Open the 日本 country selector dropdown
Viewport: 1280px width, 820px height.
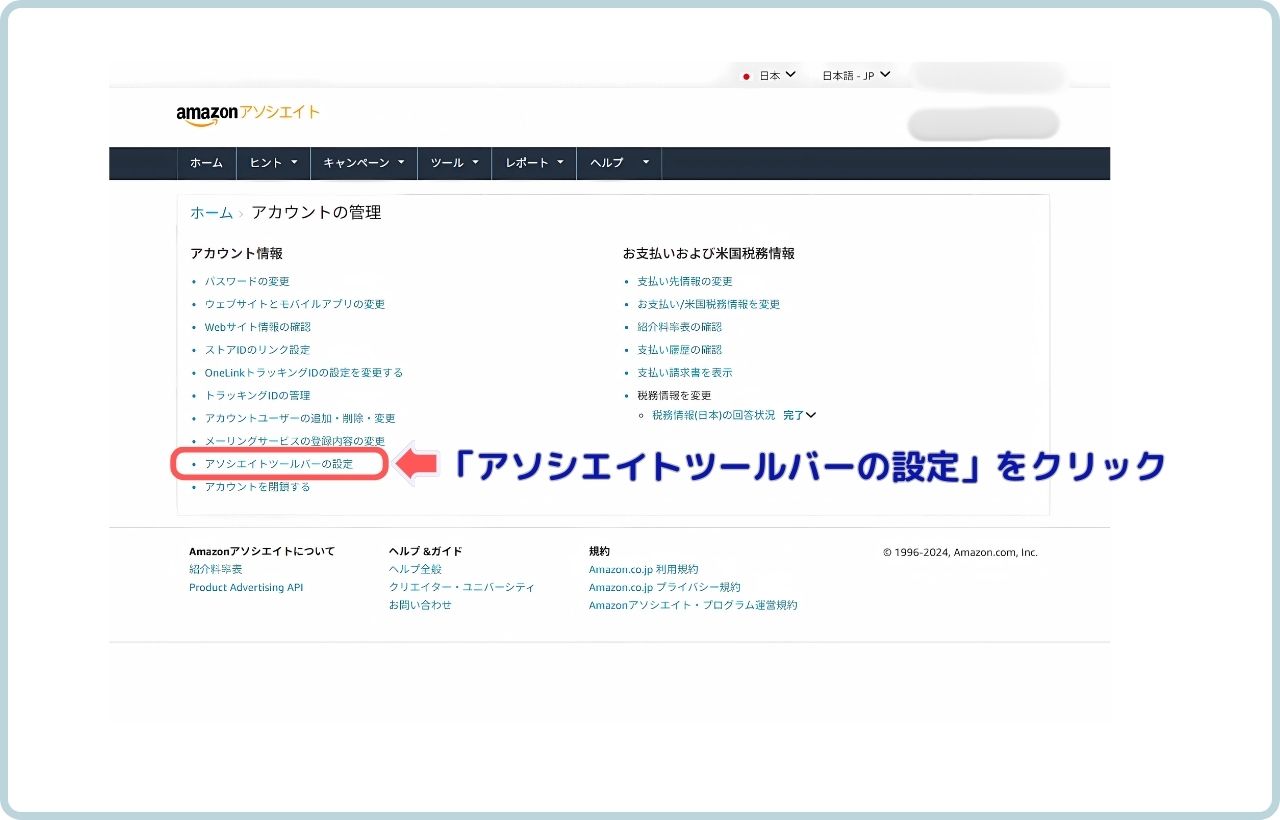770,75
